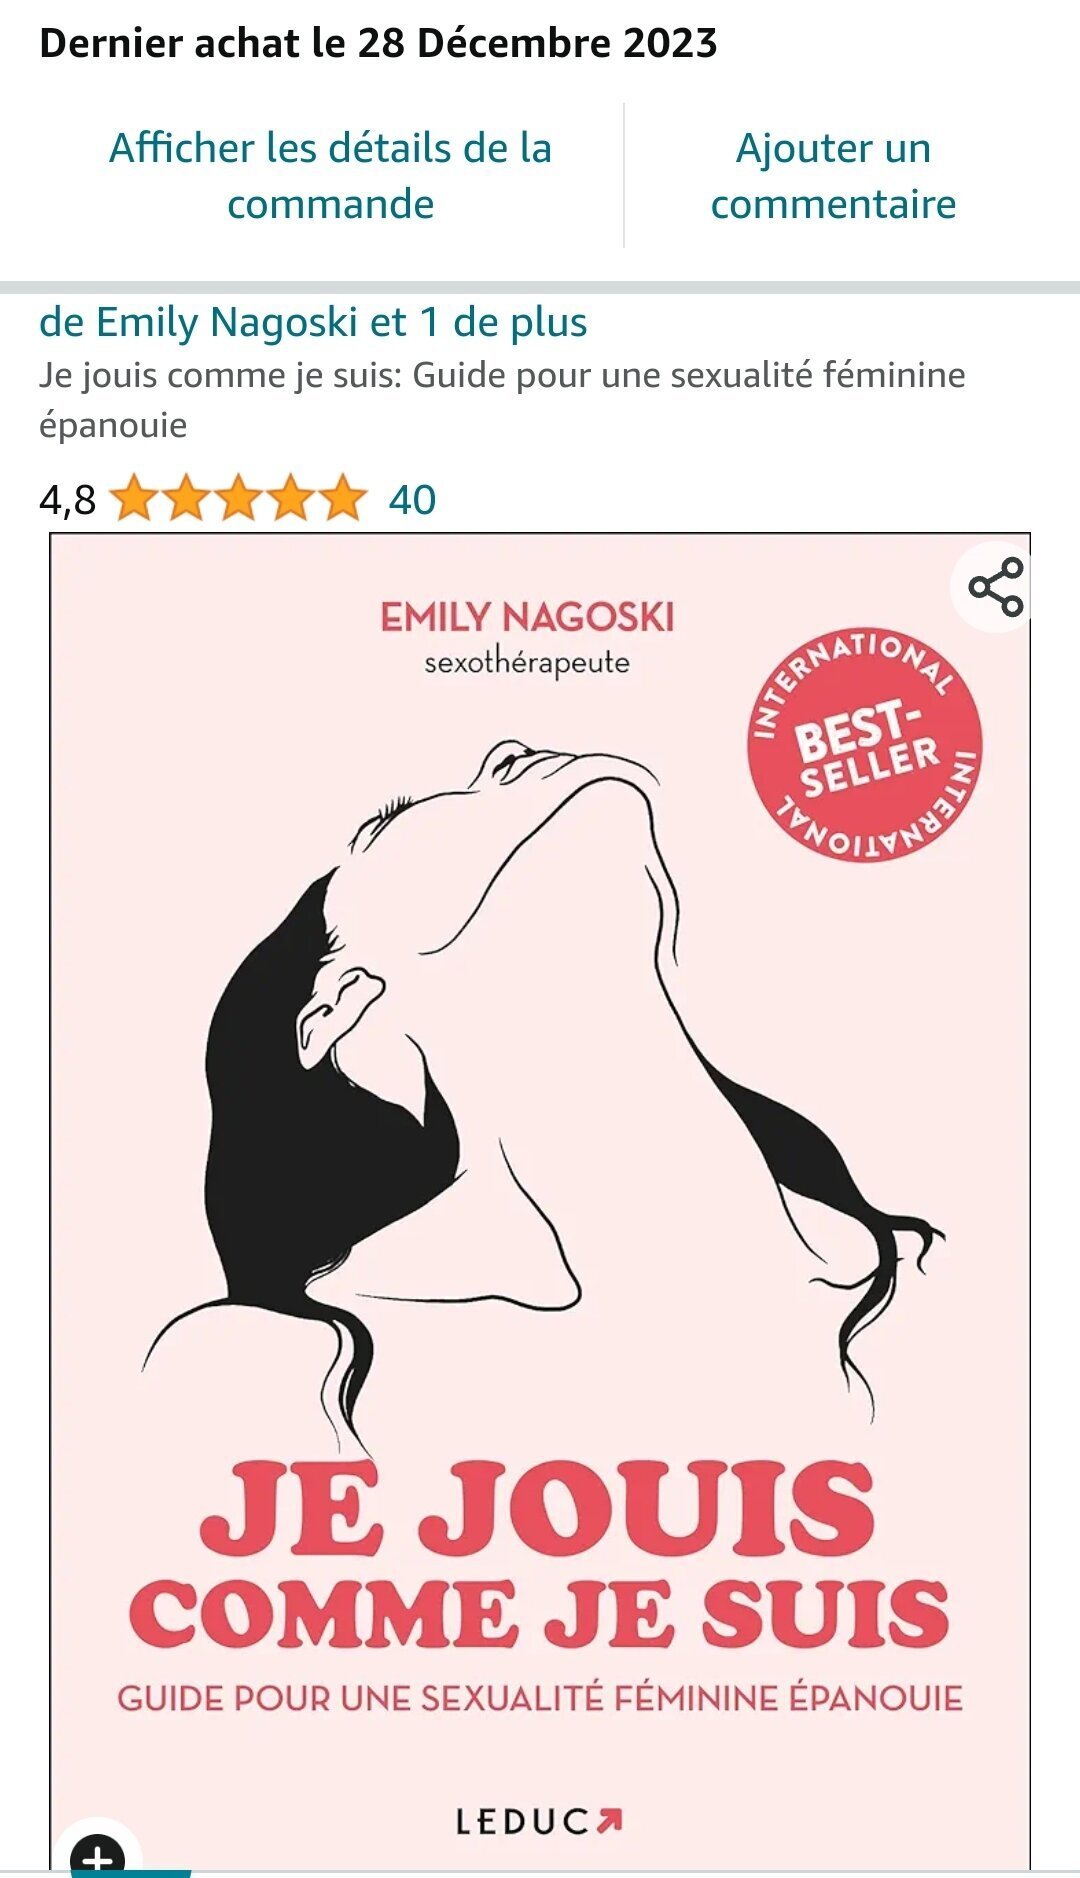Click the 'COMME JE SUIS' line on the cover
Viewport: 1080px width, 1878px height.
tap(539, 1613)
